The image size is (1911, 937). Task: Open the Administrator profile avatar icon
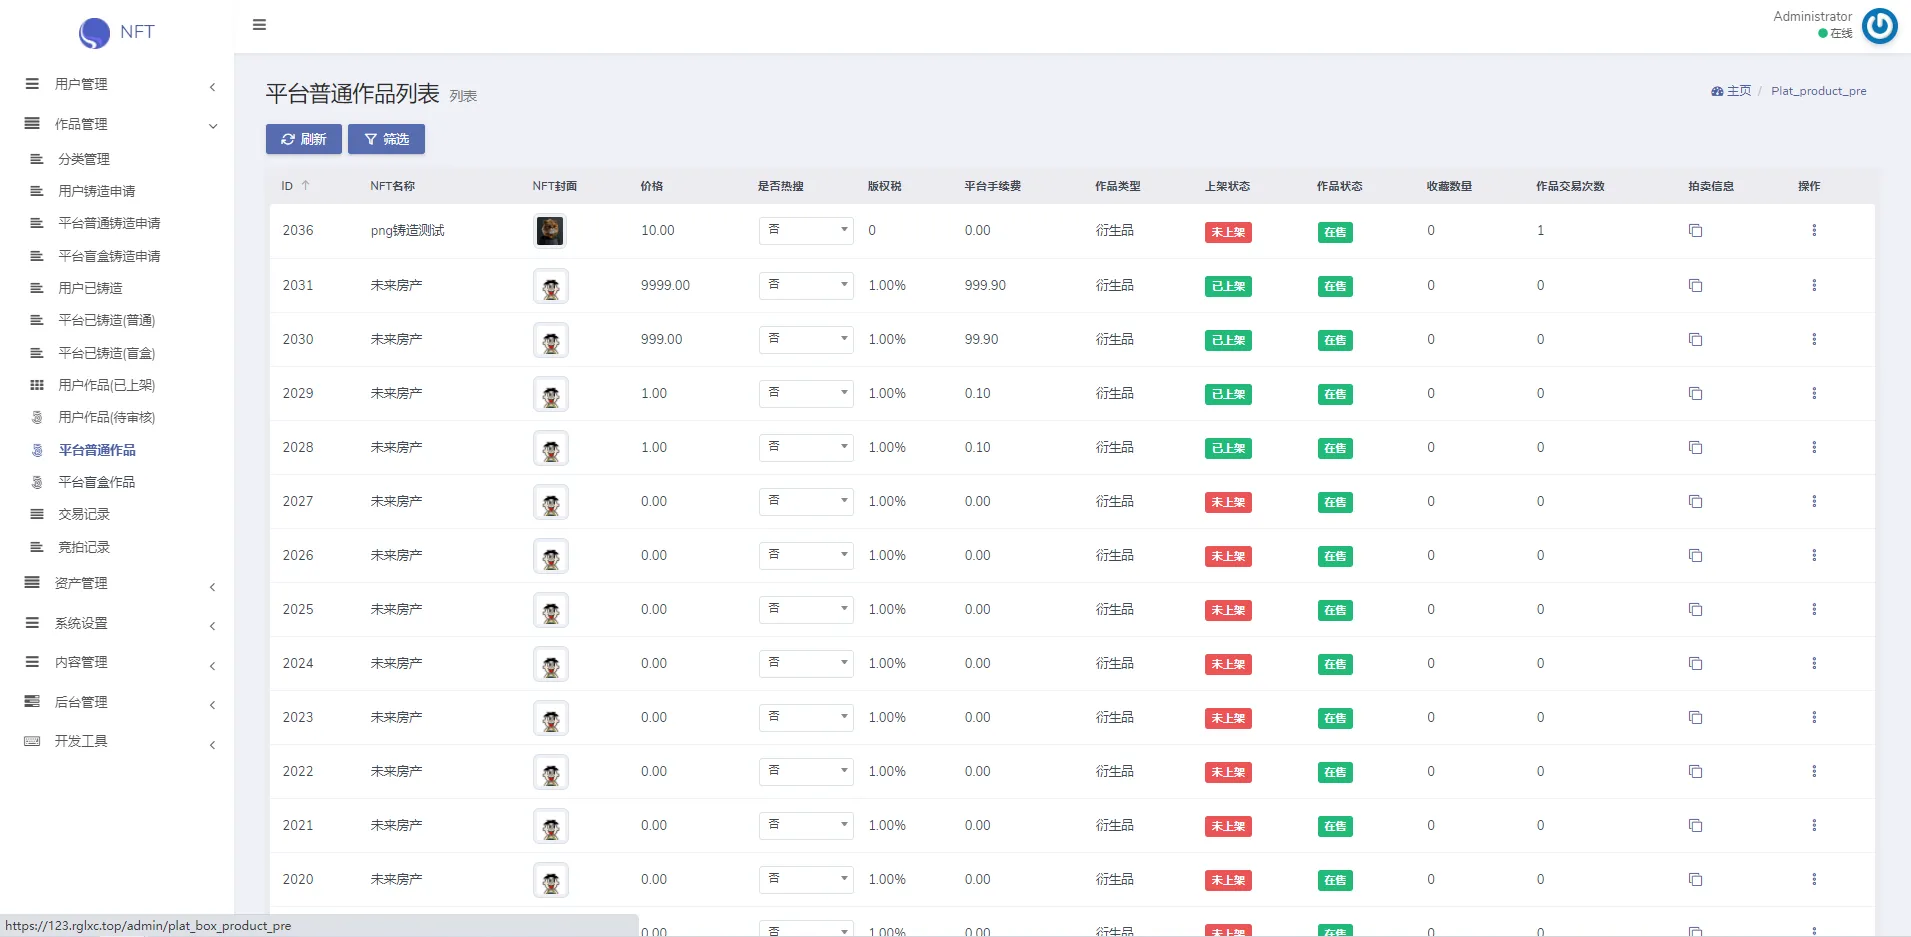(x=1879, y=26)
